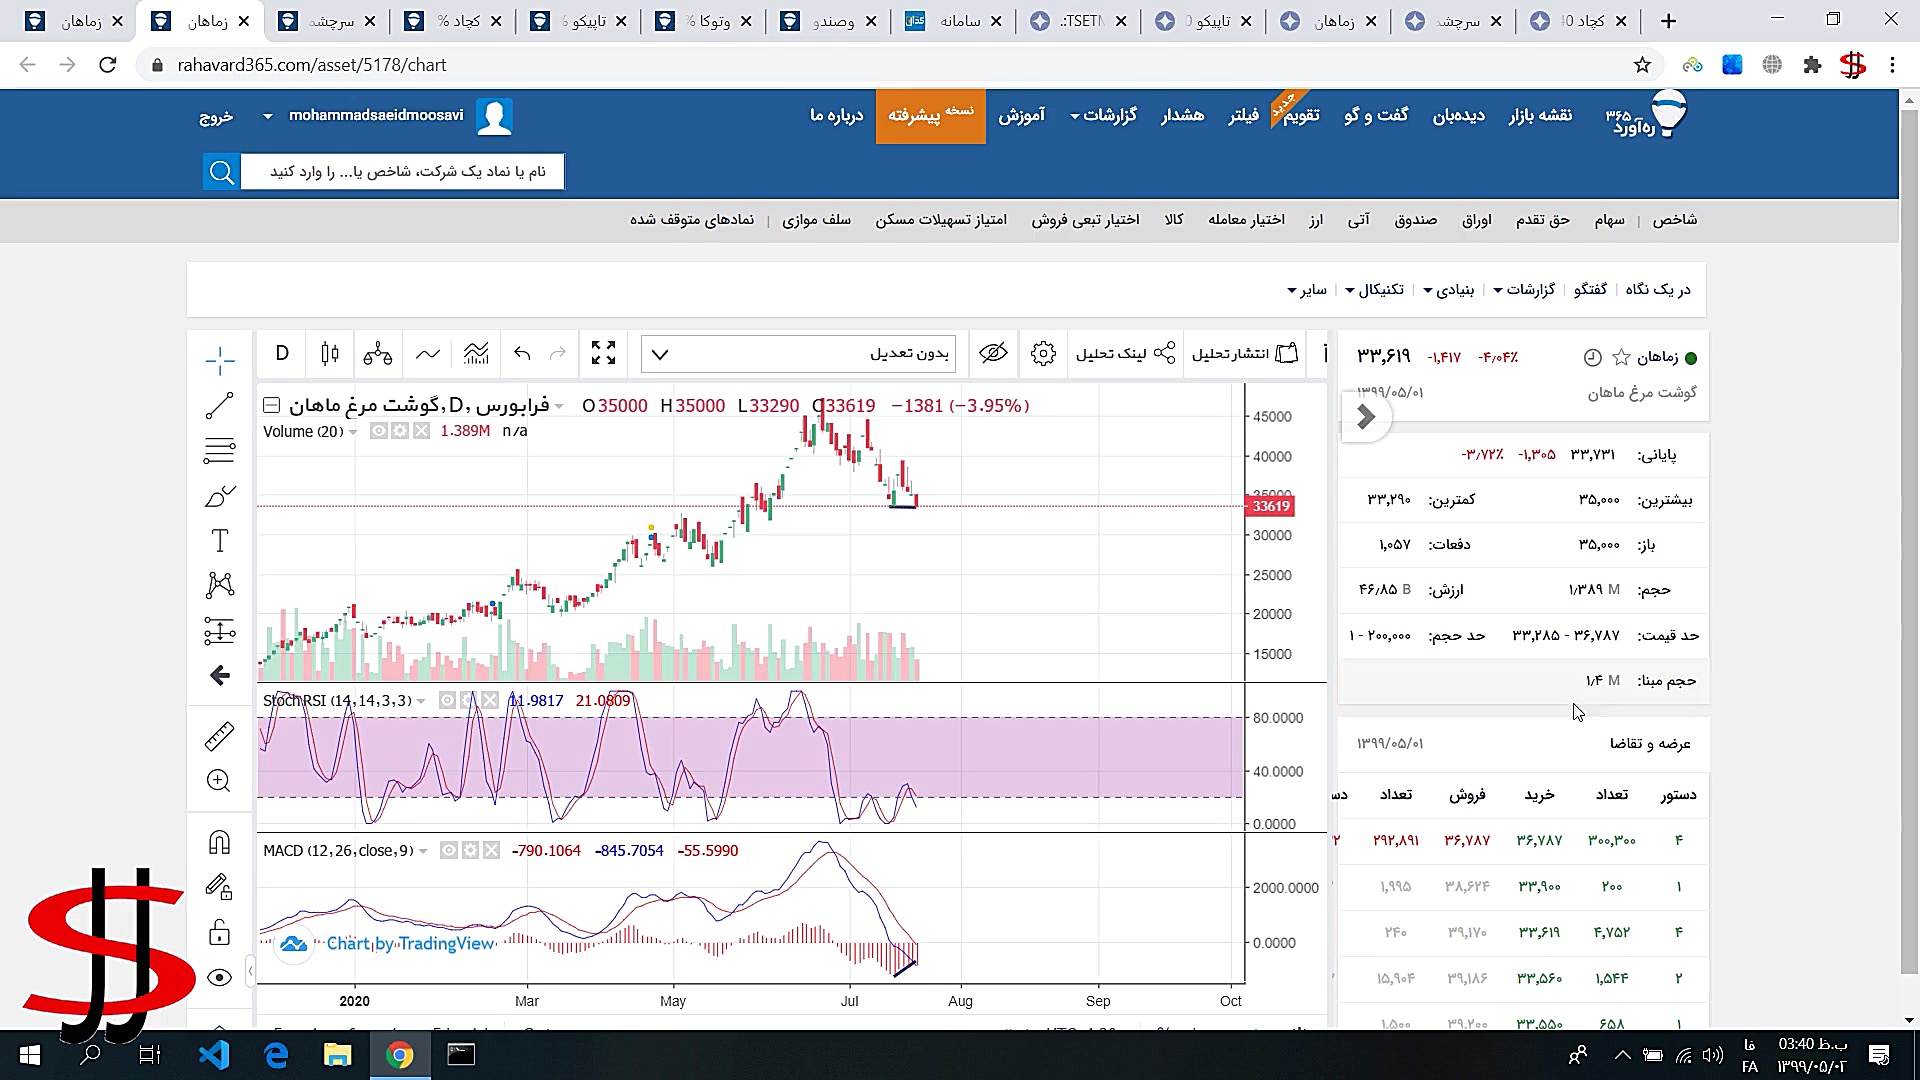Select the brush drawing tool
The width and height of the screenshot is (1920, 1080).
(x=219, y=496)
